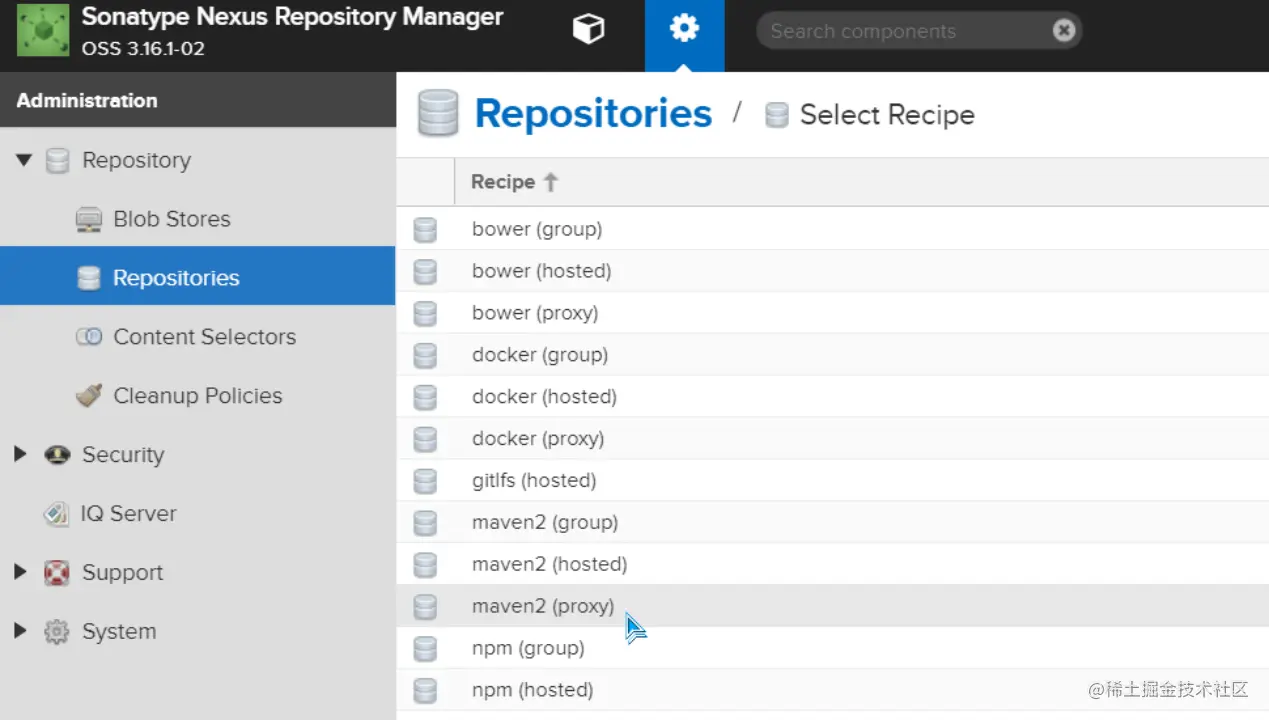The height and width of the screenshot is (720, 1269).
Task: Choose the npm (group) recipe
Action: pos(528,649)
